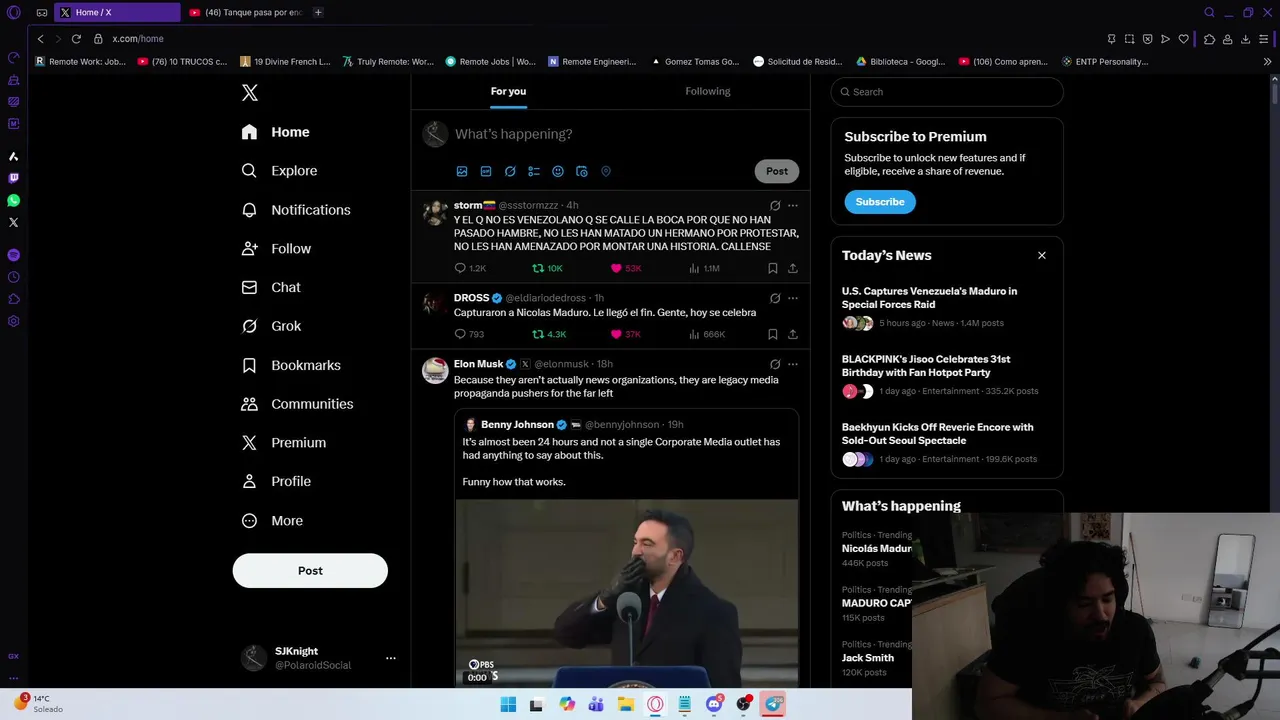
Task: Click the gray Post button in composer
Action: (777, 171)
